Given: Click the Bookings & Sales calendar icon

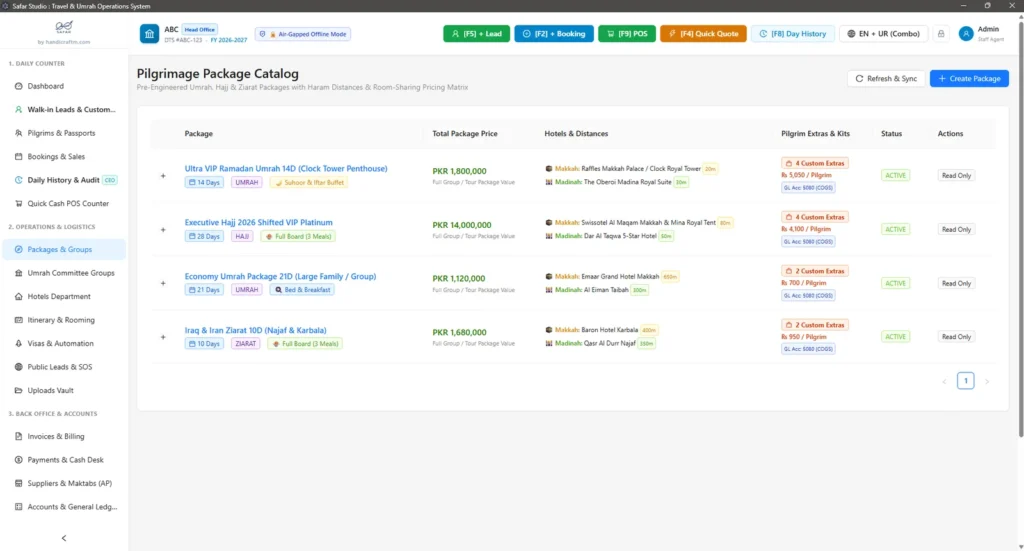Looking at the screenshot, I should pos(18,157).
